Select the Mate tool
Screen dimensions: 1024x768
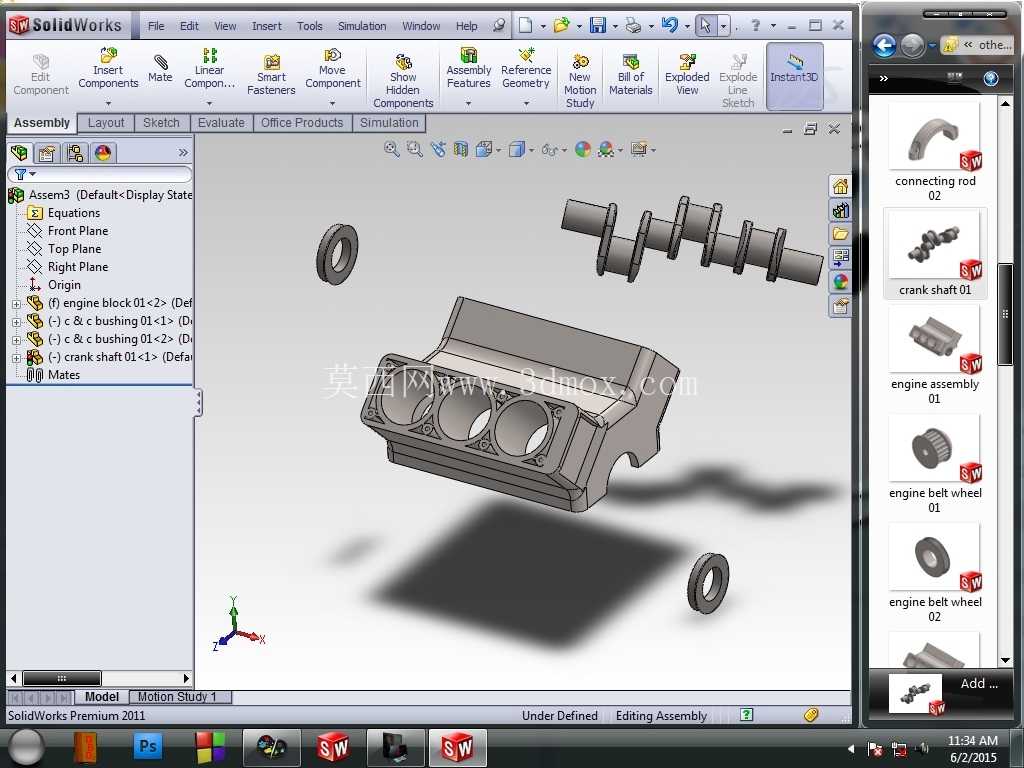[x=160, y=68]
